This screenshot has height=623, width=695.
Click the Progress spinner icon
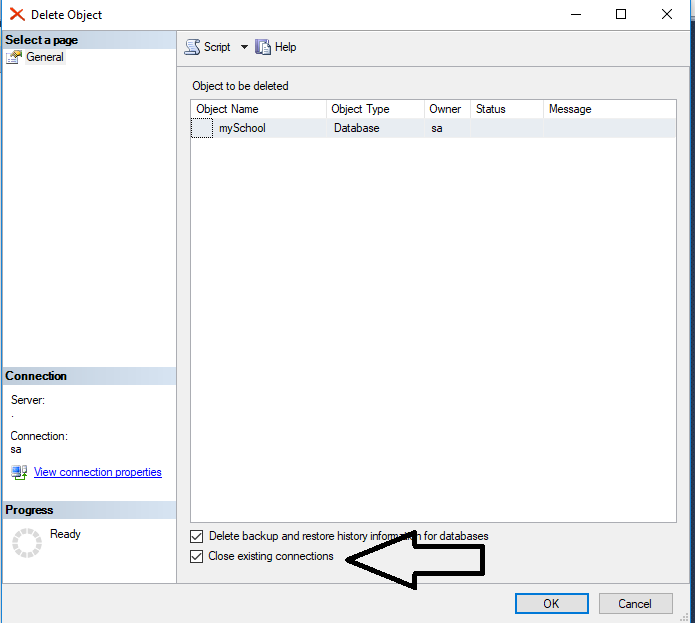27,543
